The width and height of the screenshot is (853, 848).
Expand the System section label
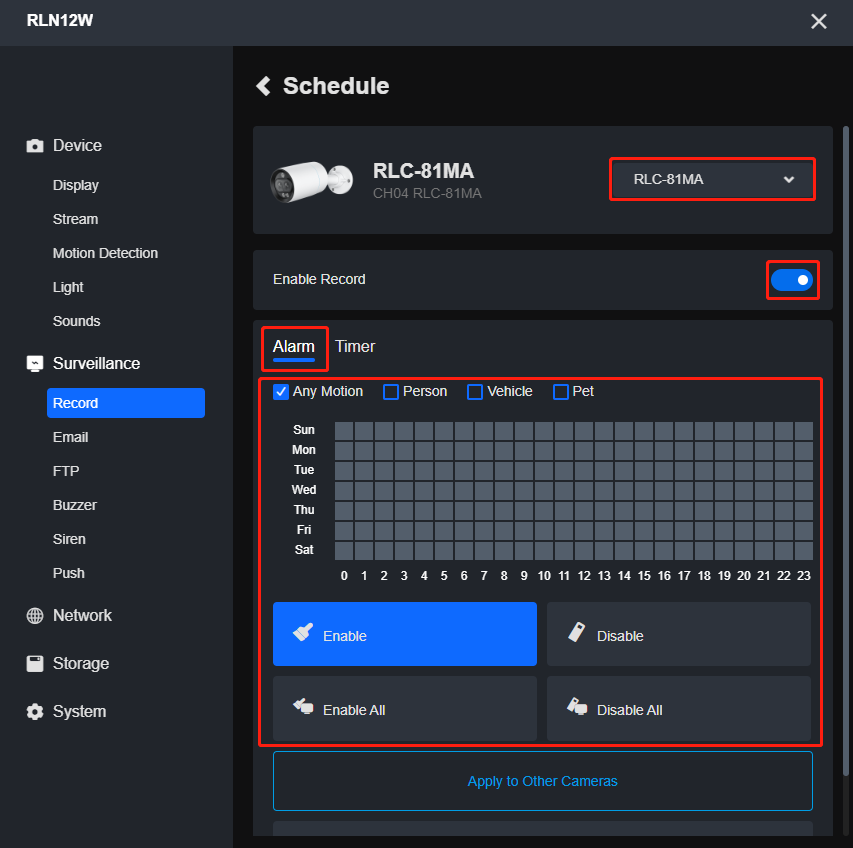79,711
